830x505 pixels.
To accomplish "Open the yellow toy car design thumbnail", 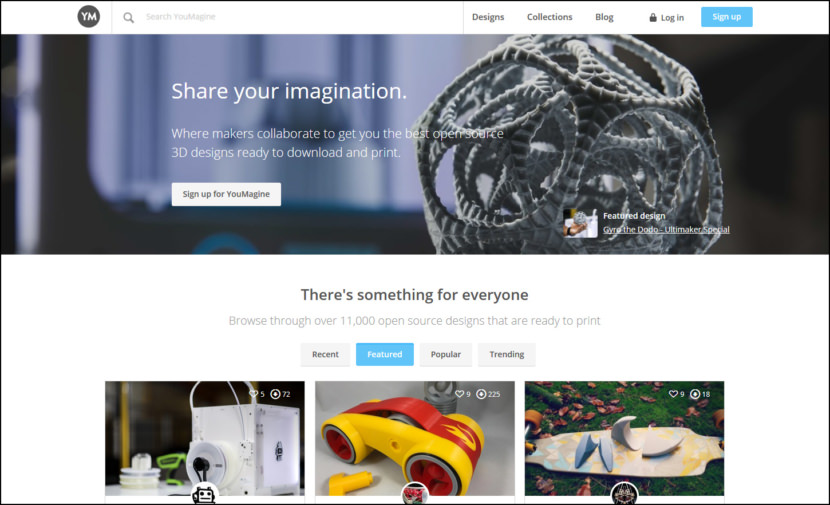I will tap(414, 438).
